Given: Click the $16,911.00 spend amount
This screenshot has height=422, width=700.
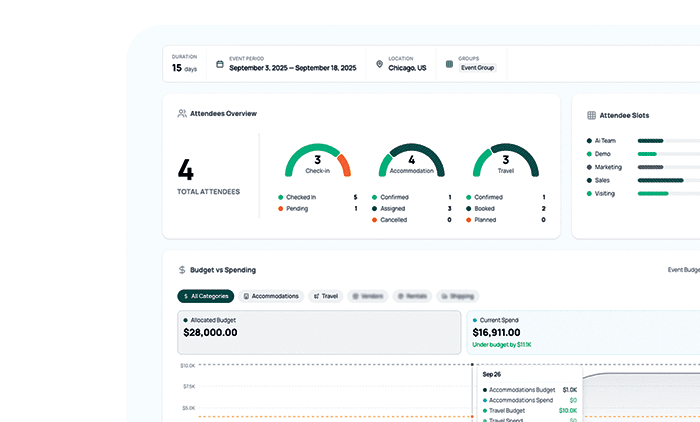Looking at the screenshot, I should click(x=496, y=332).
